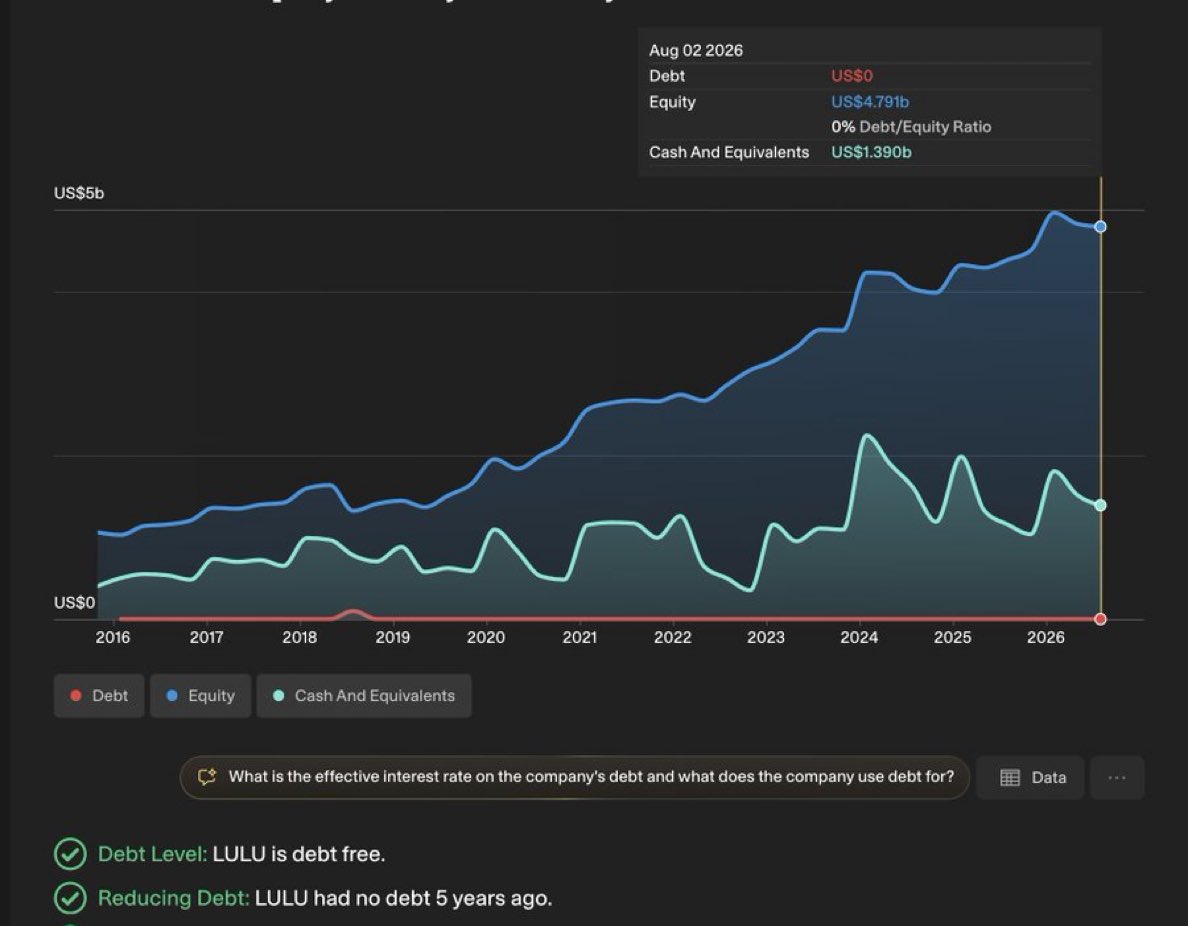
Task: Click the 2023 x-axis label
Action: 766,637
